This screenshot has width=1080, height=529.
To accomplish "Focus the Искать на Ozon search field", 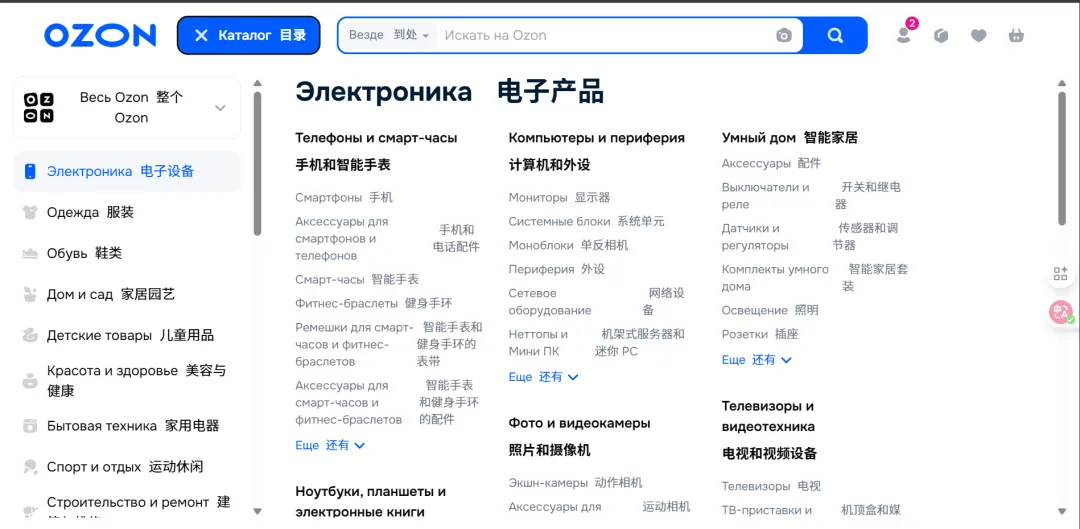I will pos(603,35).
